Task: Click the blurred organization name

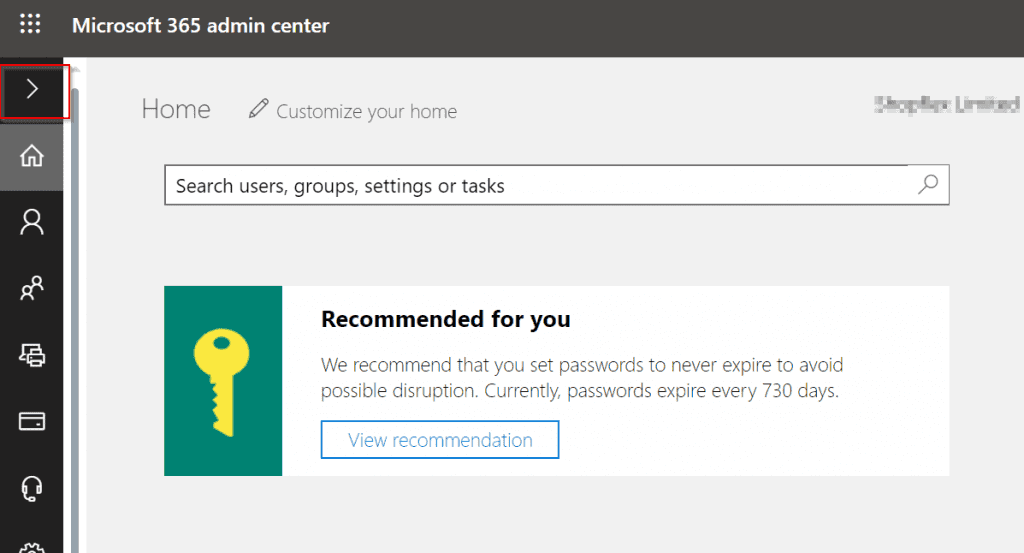Action: (947, 104)
